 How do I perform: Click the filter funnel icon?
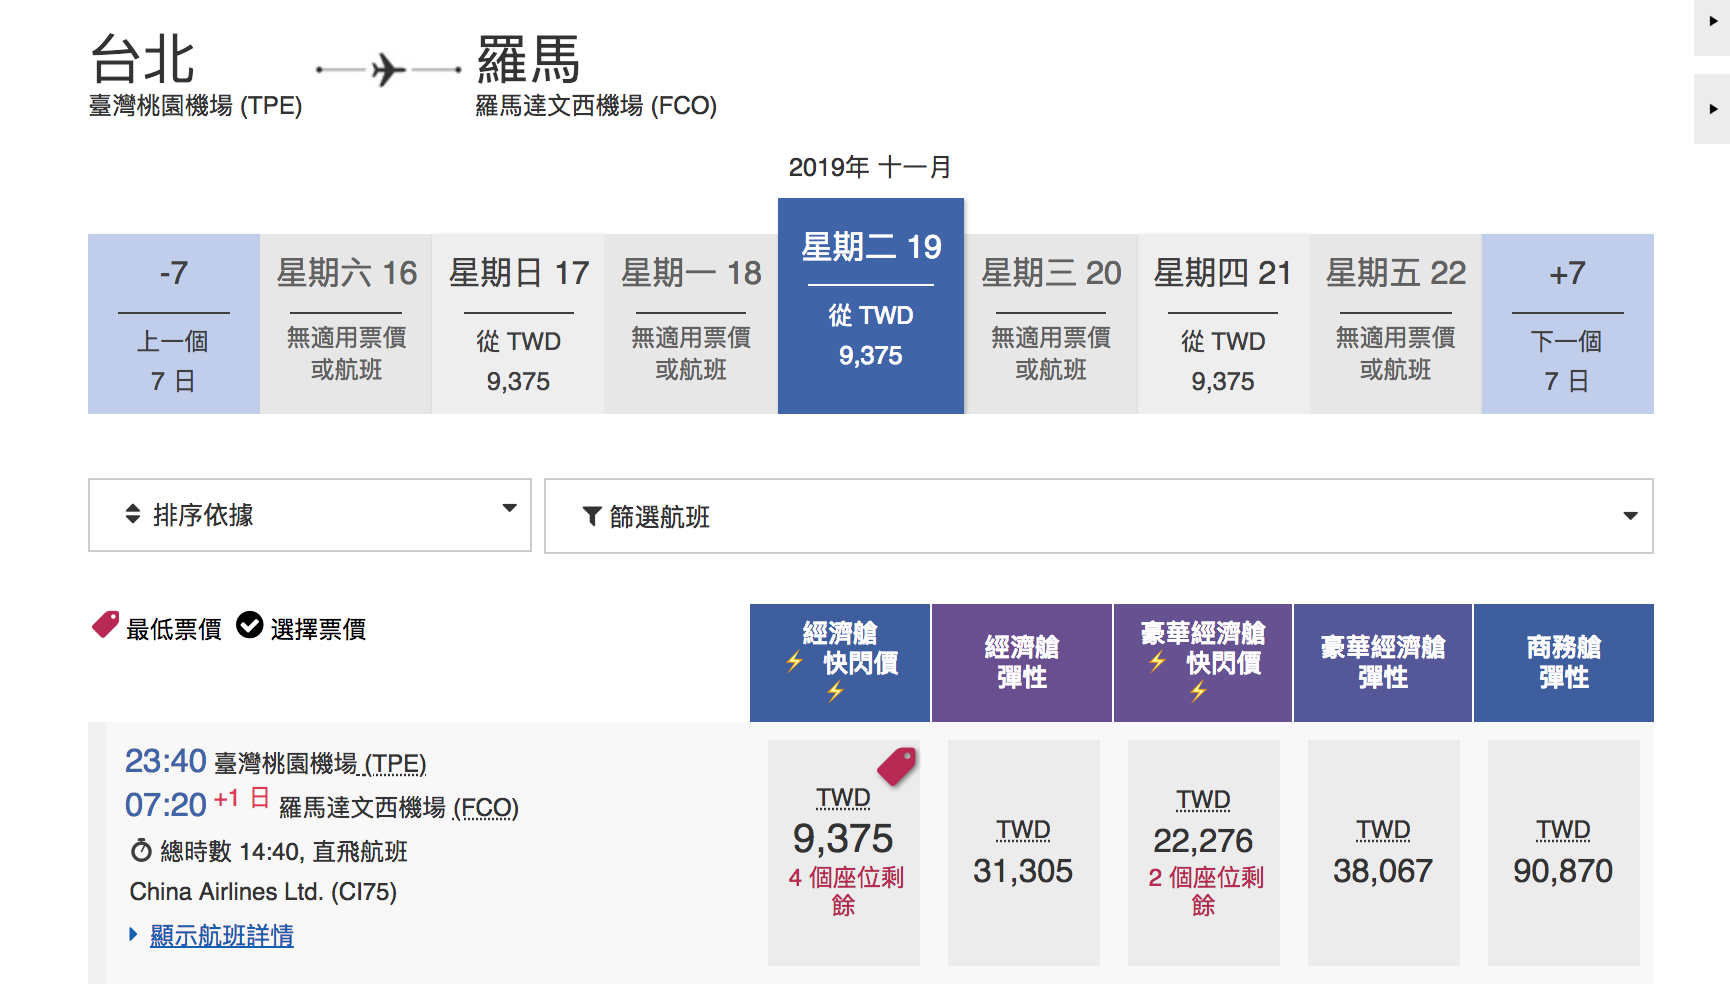click(592, 516)
